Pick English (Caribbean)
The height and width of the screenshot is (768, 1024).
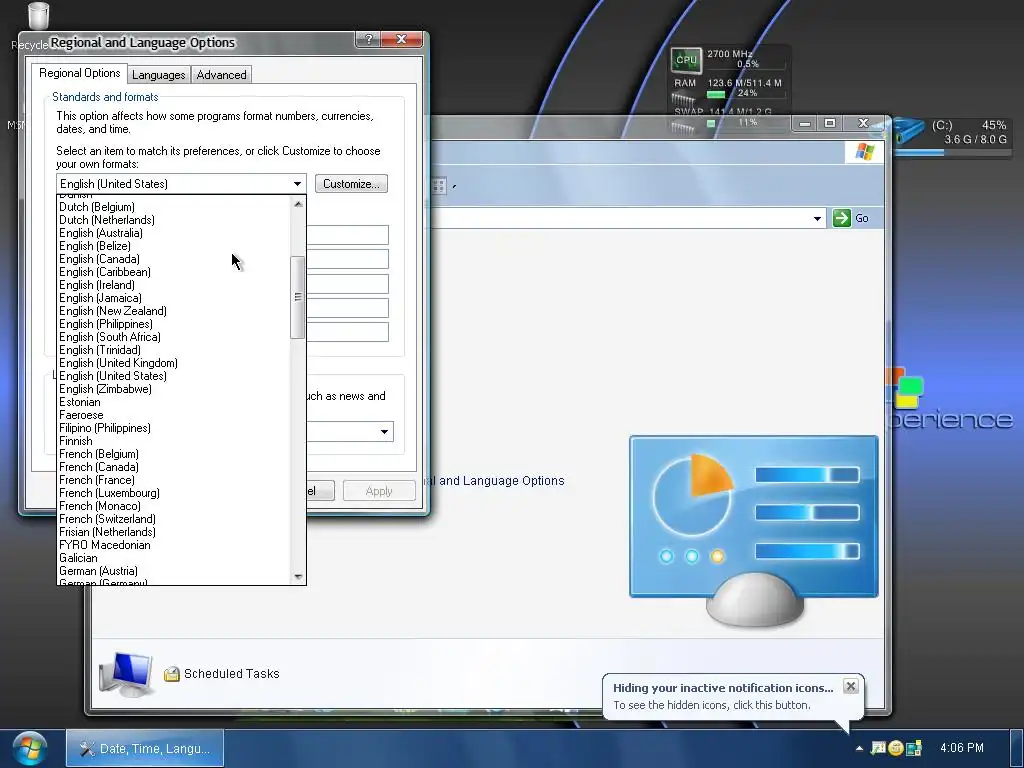click(174, 272)
